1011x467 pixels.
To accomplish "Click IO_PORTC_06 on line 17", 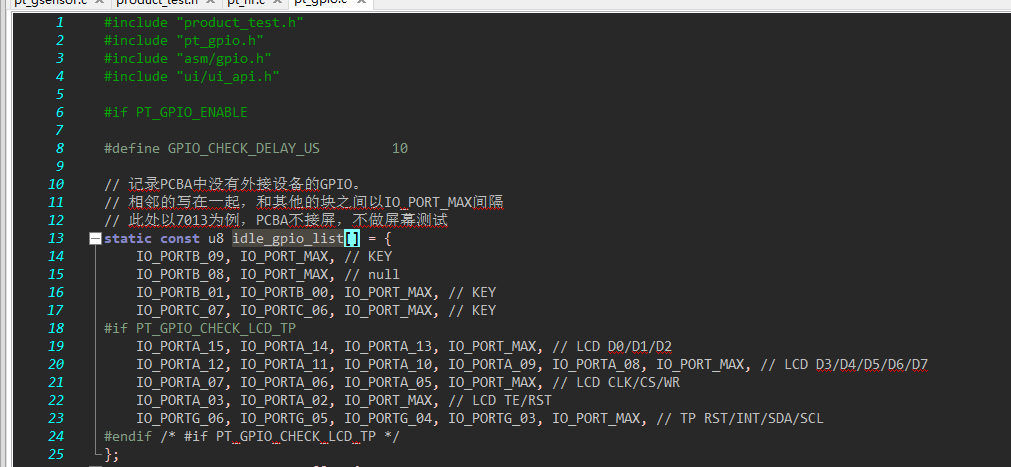I will (x=284, y=311).
